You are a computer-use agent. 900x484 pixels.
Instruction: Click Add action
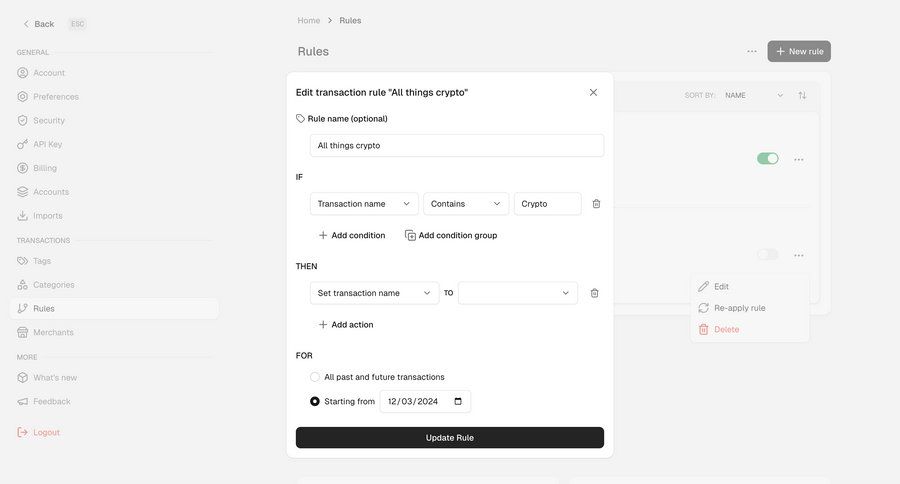tap(346, 324)
